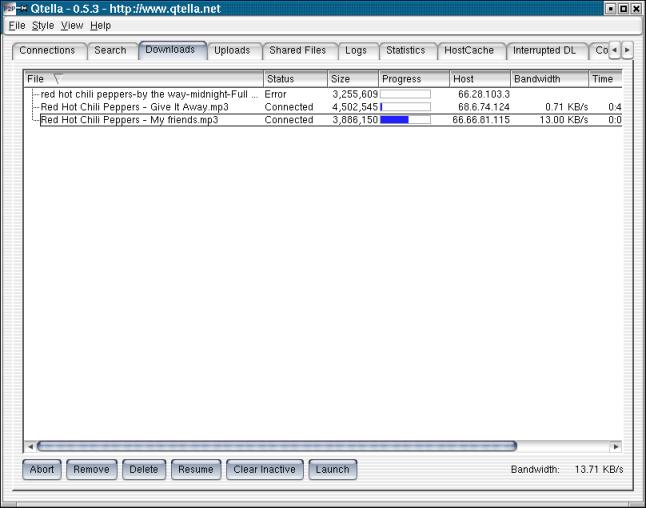Click the empty progress bar of errored download

(x=405, y=94)
